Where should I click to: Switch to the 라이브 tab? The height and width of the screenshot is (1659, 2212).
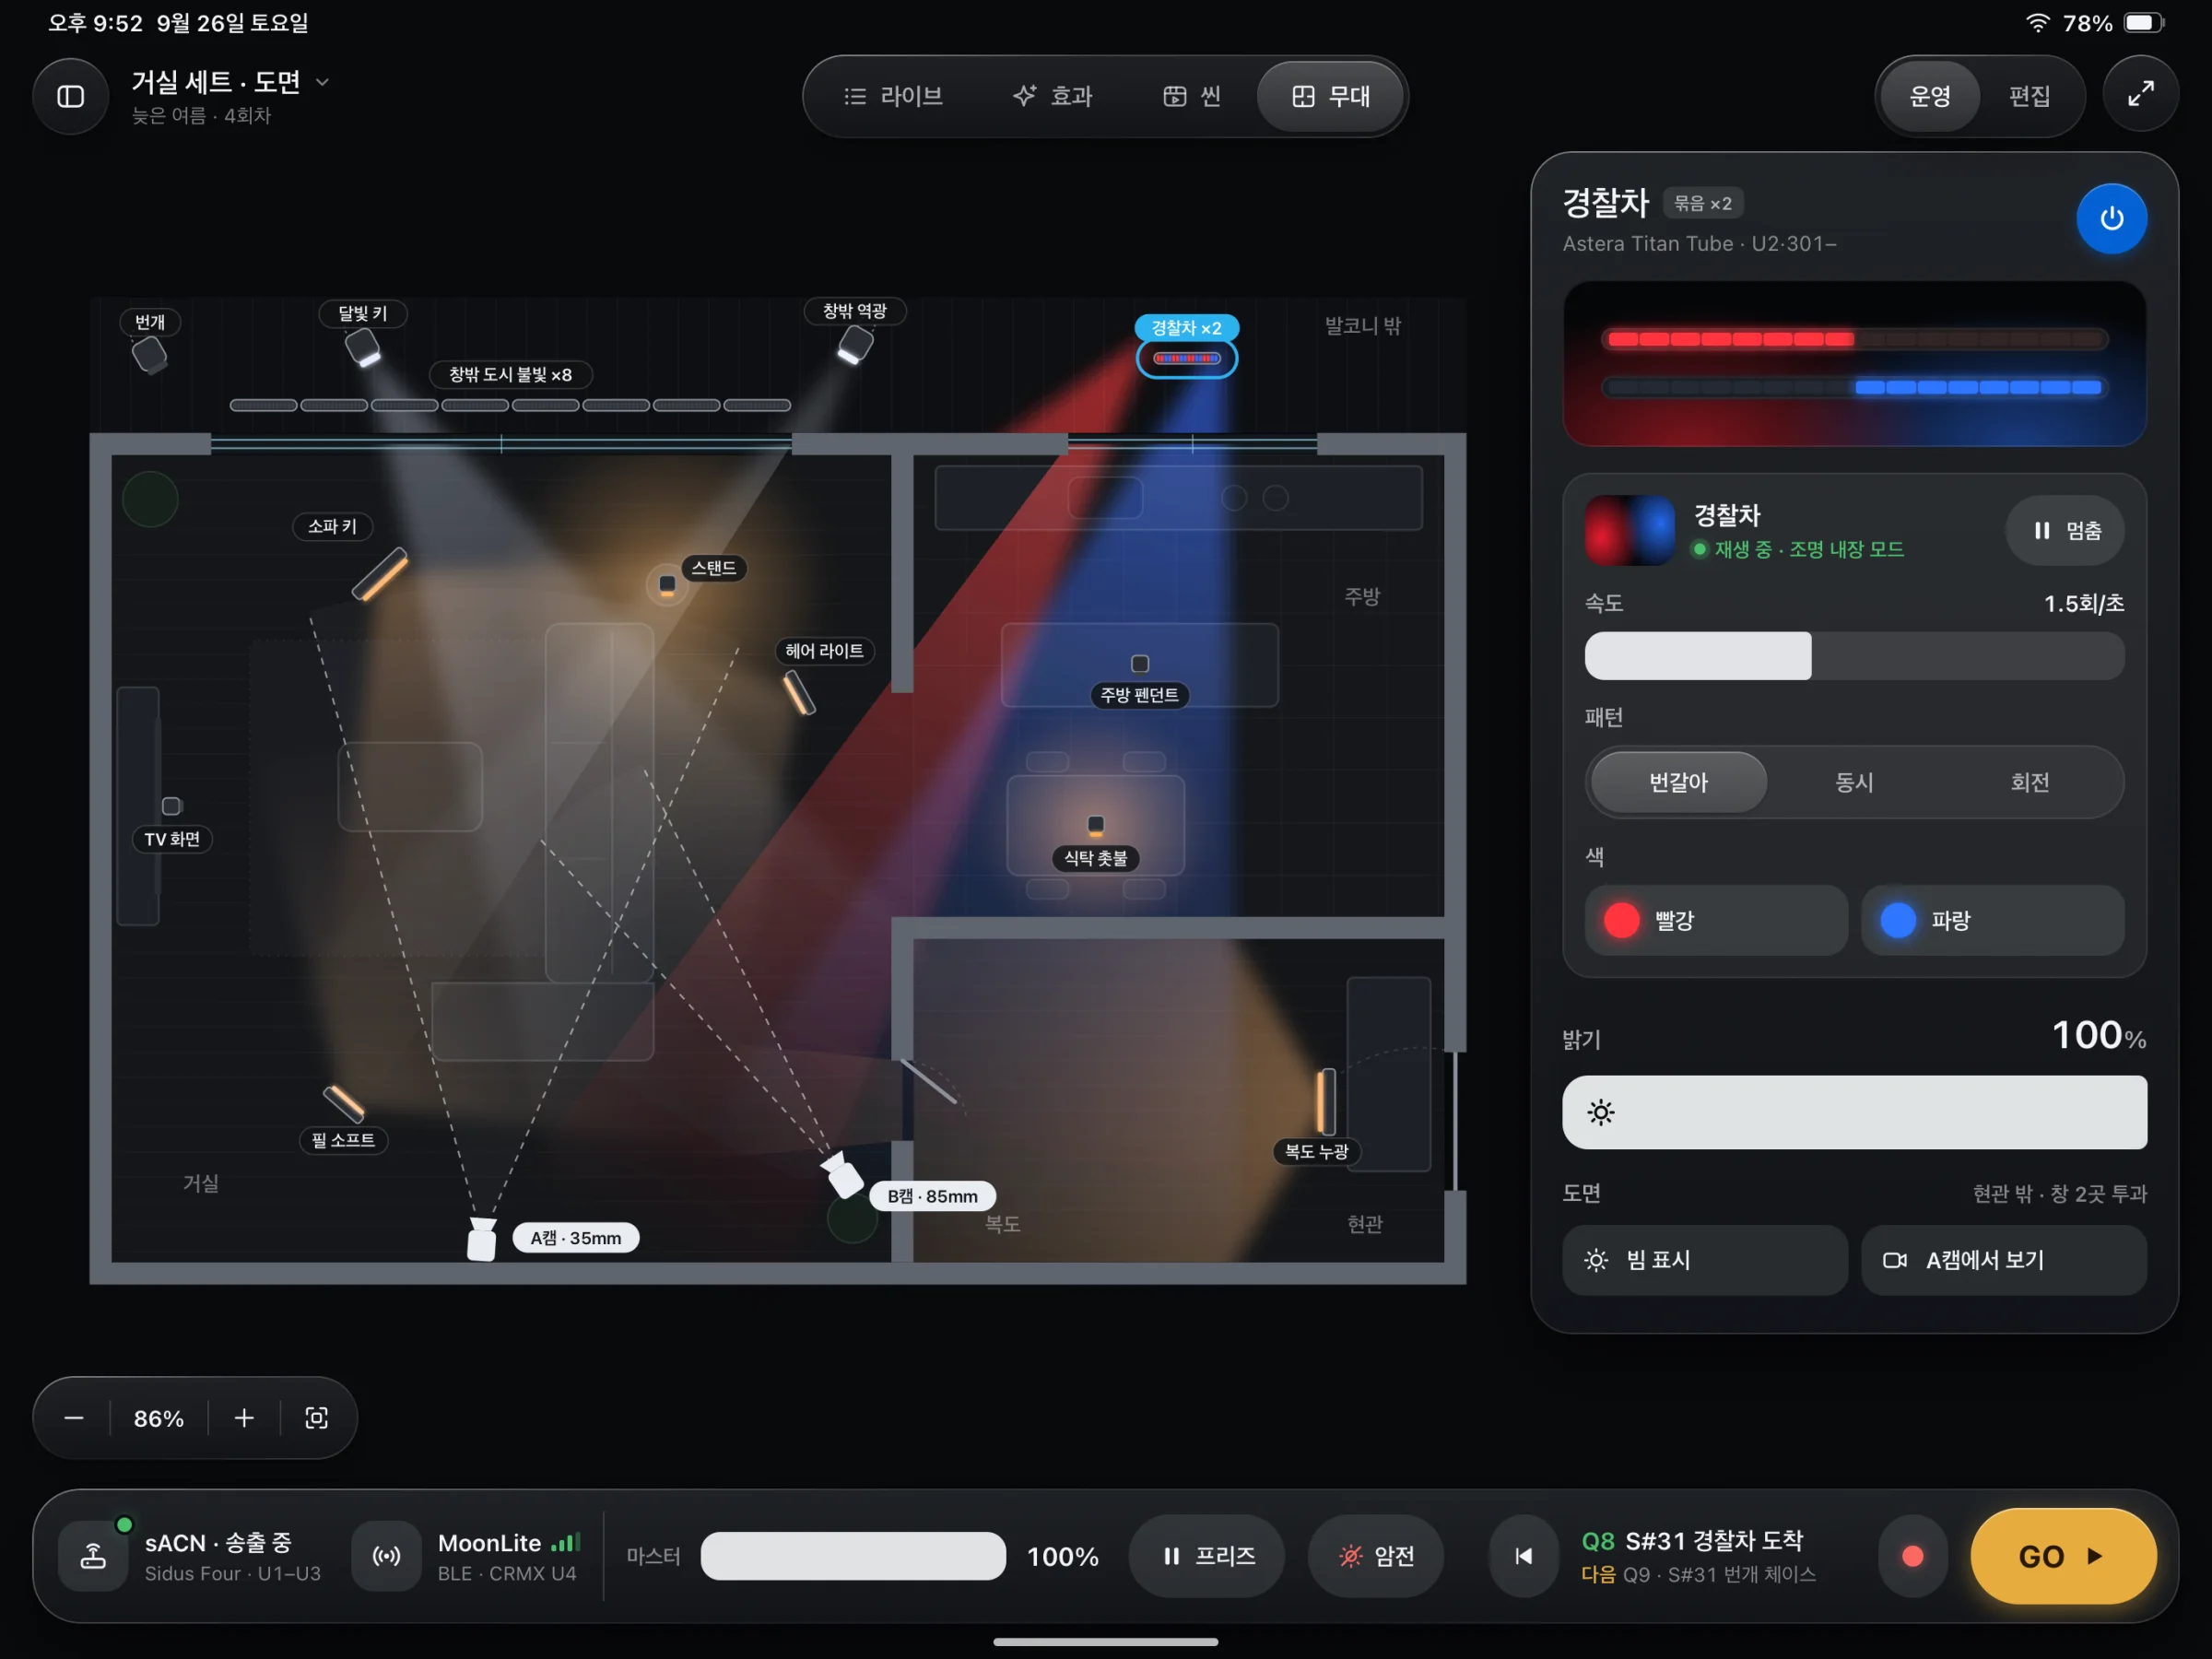[x=893, y=96]
